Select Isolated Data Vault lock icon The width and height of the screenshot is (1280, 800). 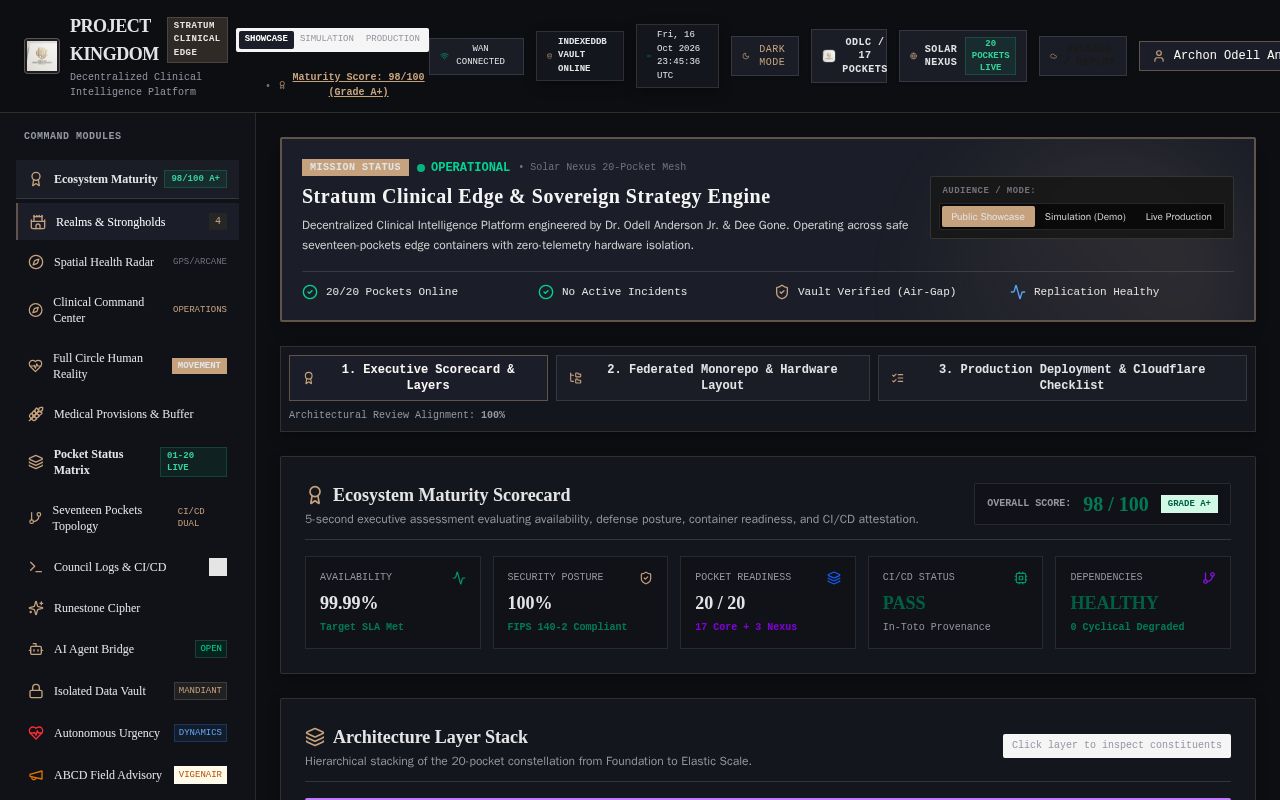36,691
